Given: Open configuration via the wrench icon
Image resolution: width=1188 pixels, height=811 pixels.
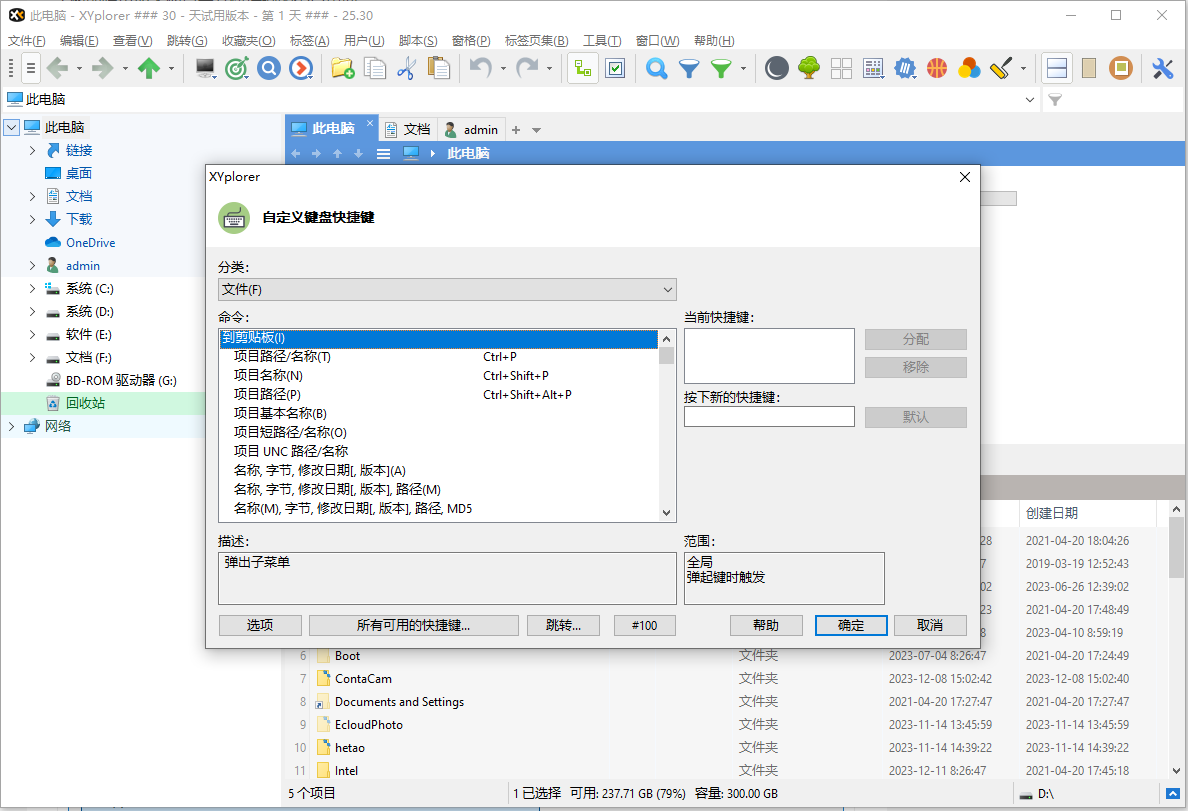Looking at the screenshot, I should pos(1161,69).
